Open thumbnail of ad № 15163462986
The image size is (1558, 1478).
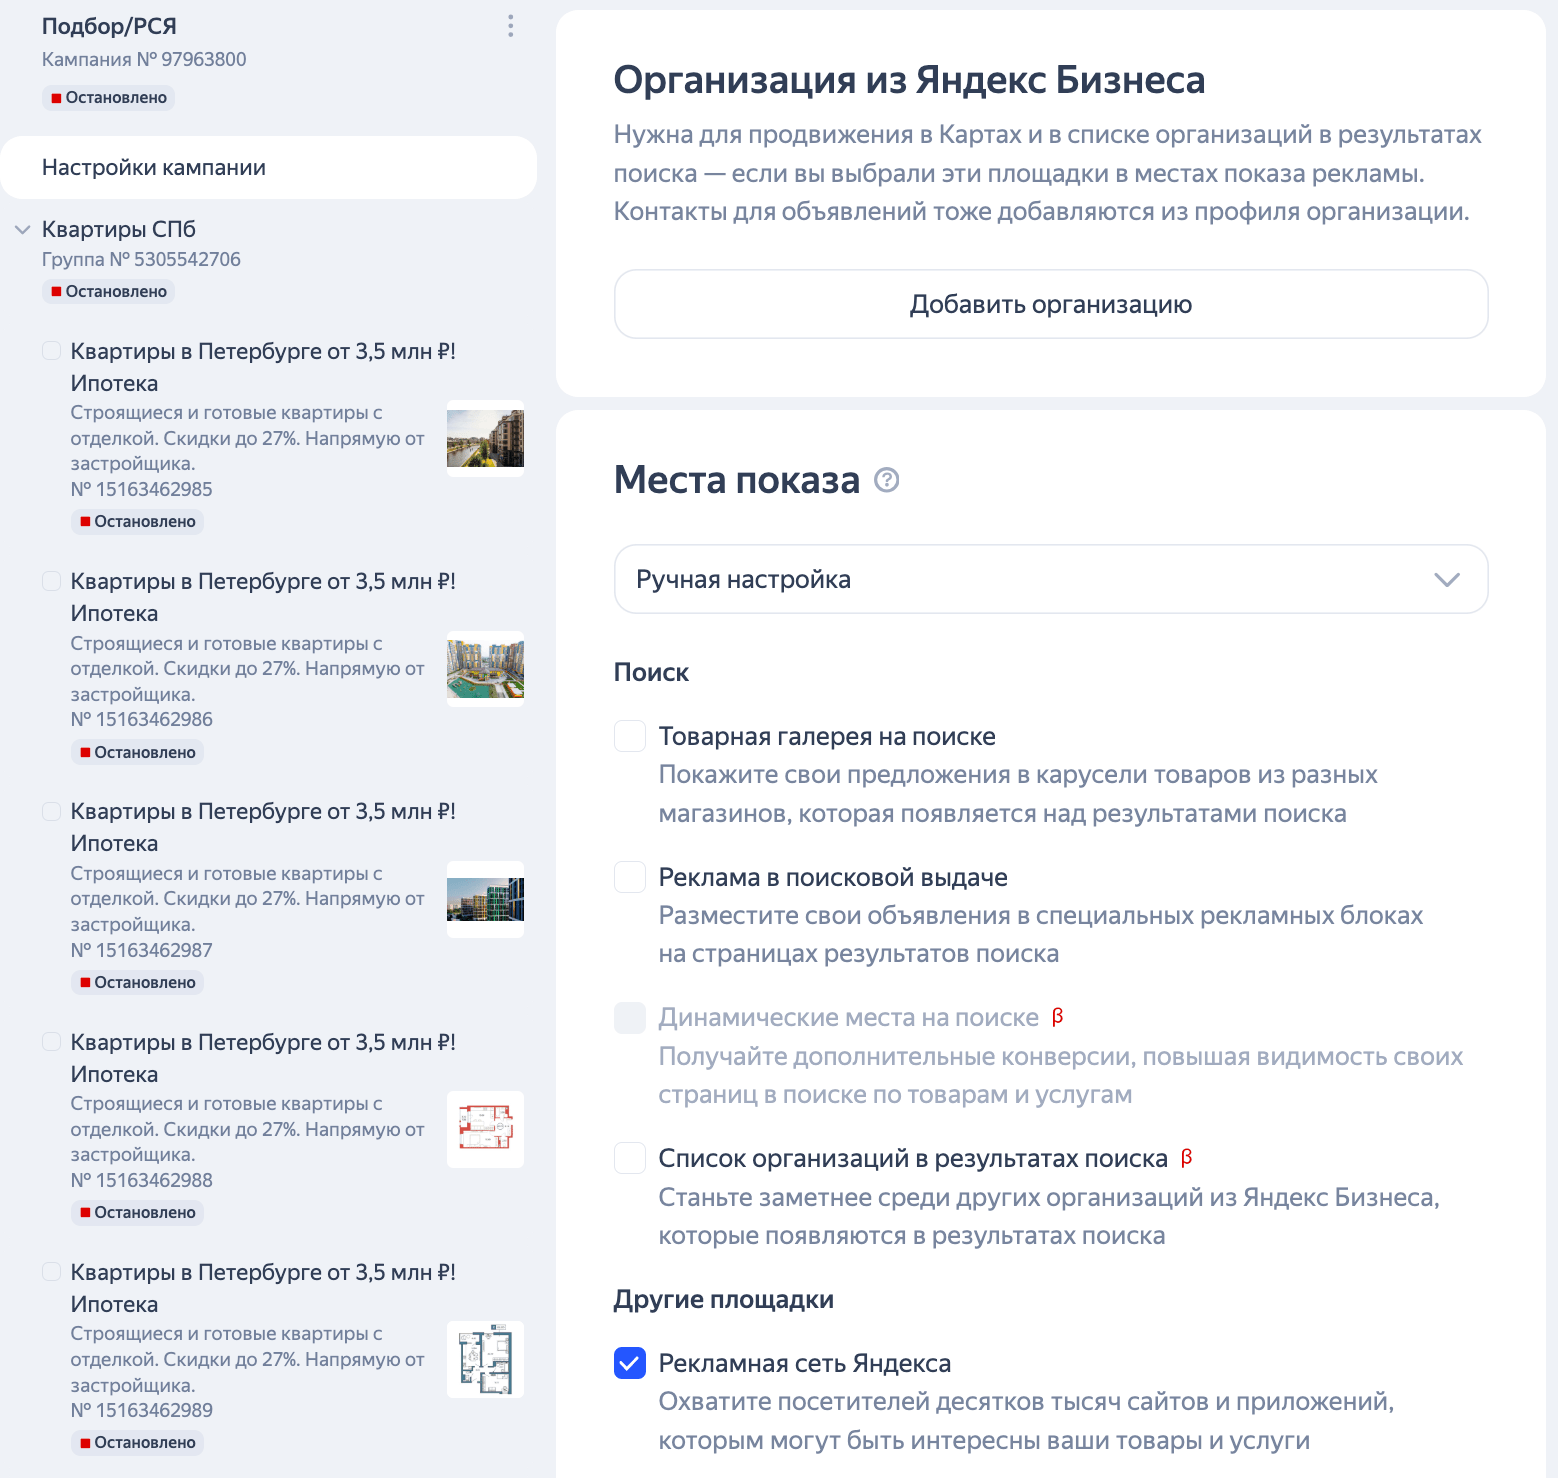point(485,669)
